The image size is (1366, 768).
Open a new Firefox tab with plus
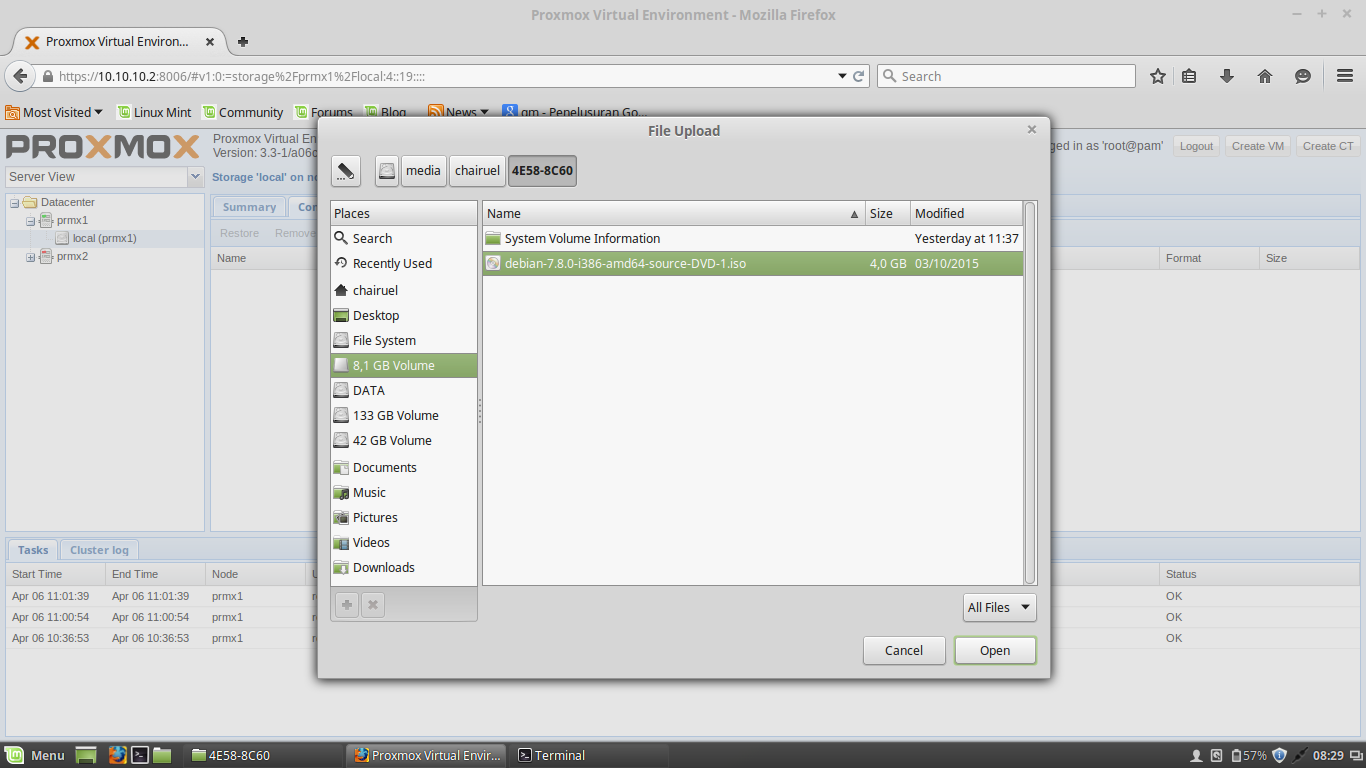click(x=243, y=42)
